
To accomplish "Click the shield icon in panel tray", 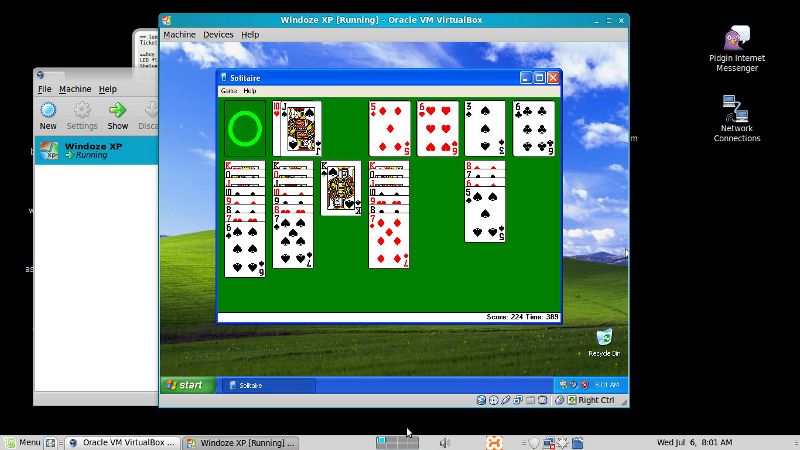I will (534, 443).
